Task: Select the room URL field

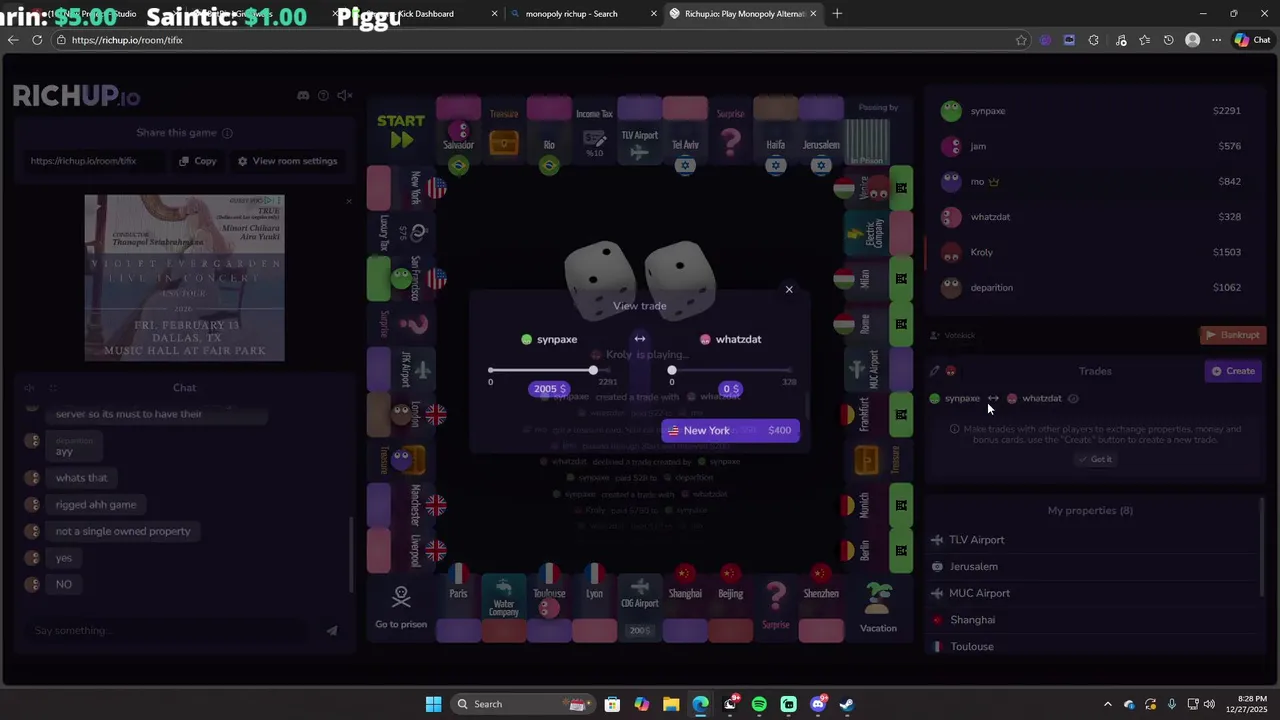Action: [x=95, y=161]
